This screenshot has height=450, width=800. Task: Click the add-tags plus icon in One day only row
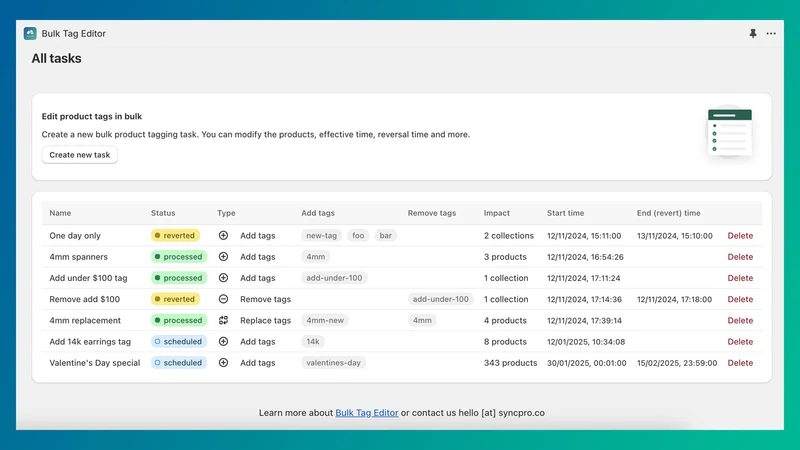pyautogui.click(x=223, y=235)
